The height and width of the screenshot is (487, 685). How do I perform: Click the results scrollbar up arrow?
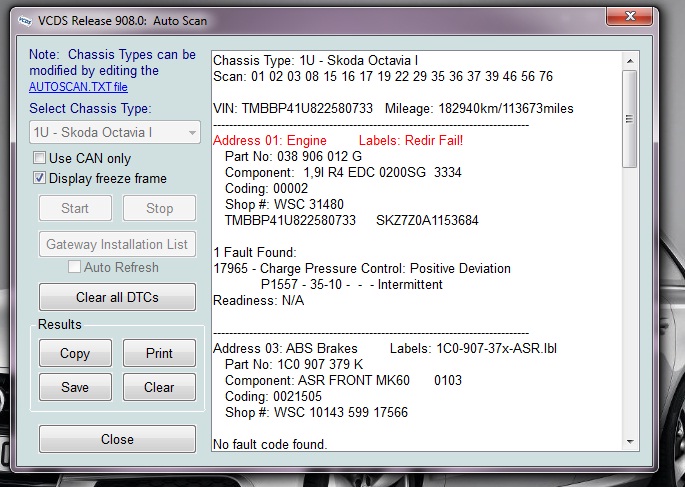[630, 61]
